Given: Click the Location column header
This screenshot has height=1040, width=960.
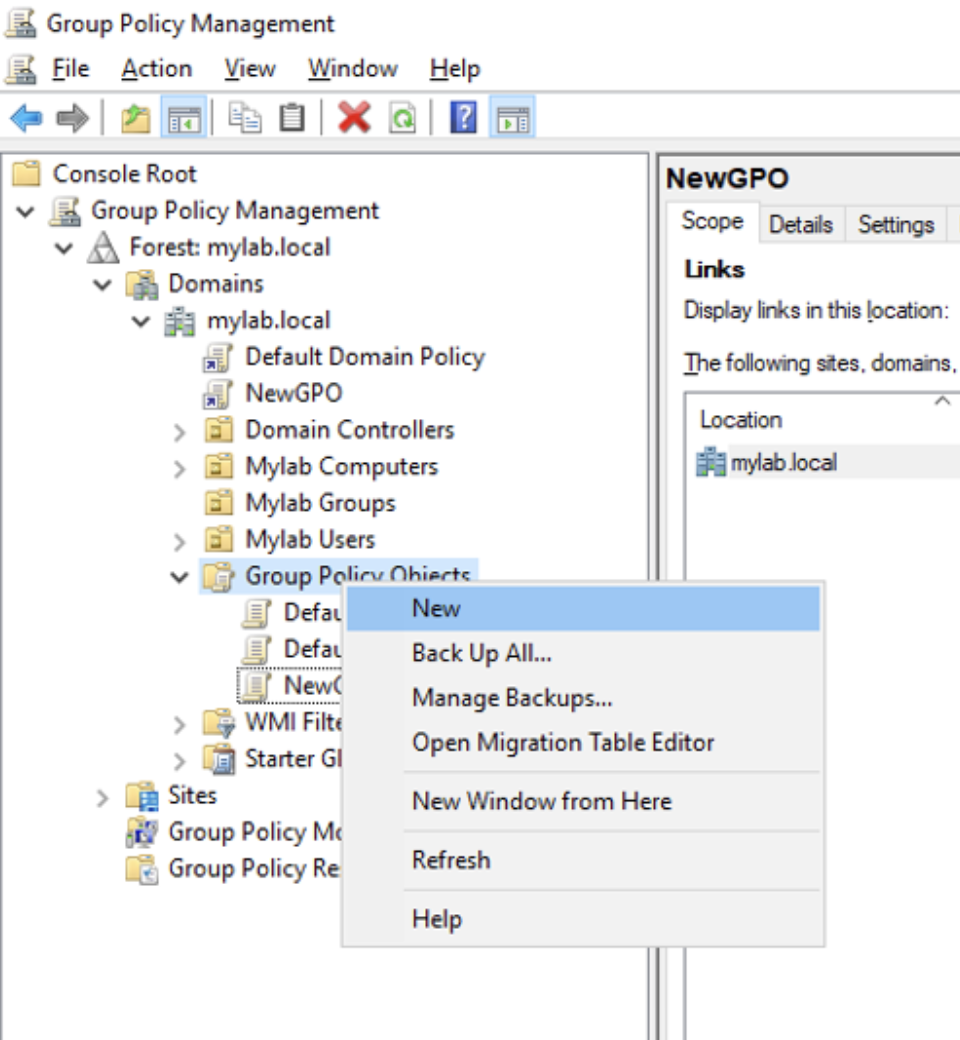Looking at the screenshot, I should [x=741, y=420].
